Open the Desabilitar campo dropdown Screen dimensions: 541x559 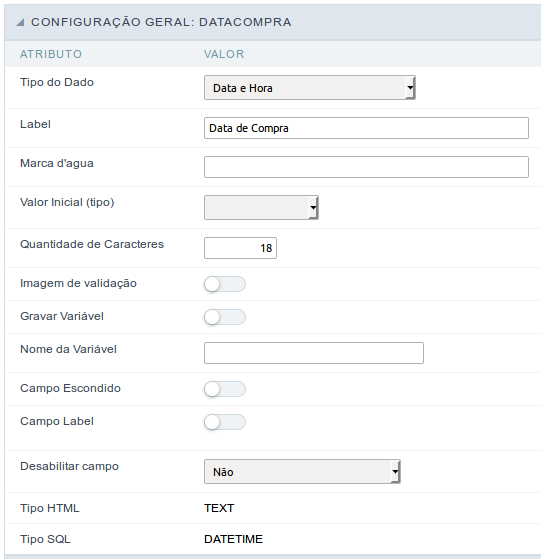click(302, 472)
